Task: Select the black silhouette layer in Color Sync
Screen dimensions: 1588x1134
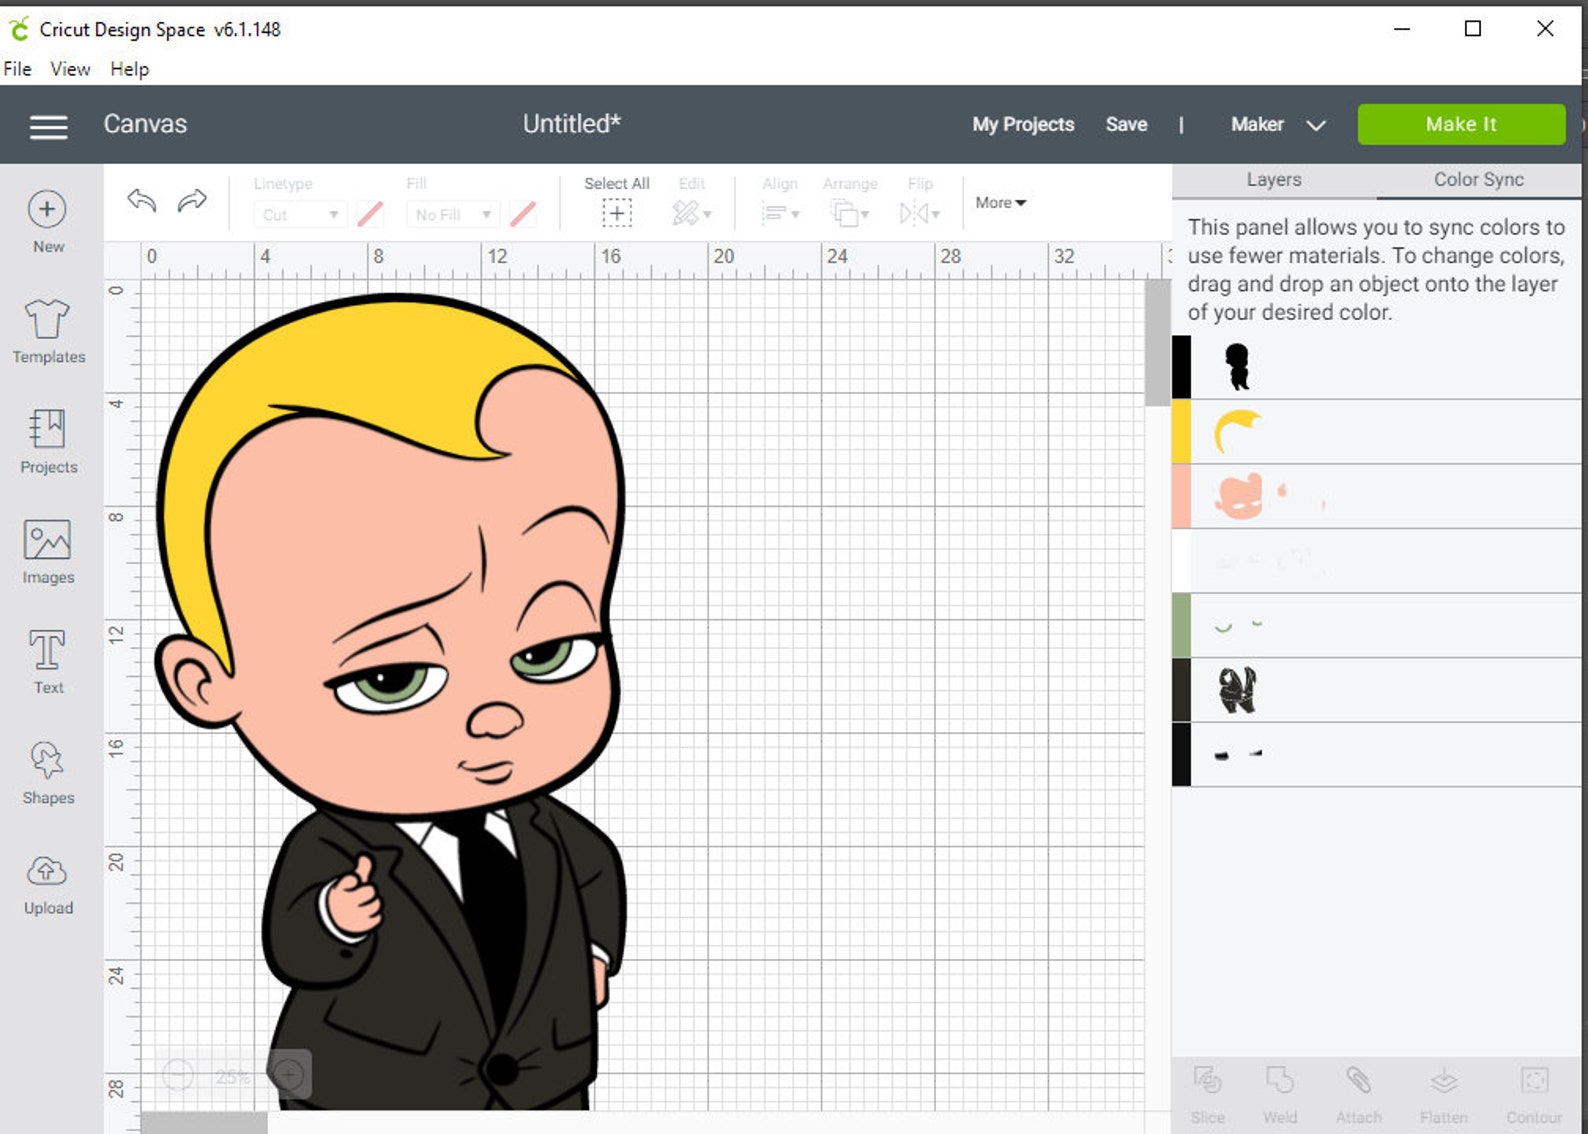Action: coord(1377,367)
